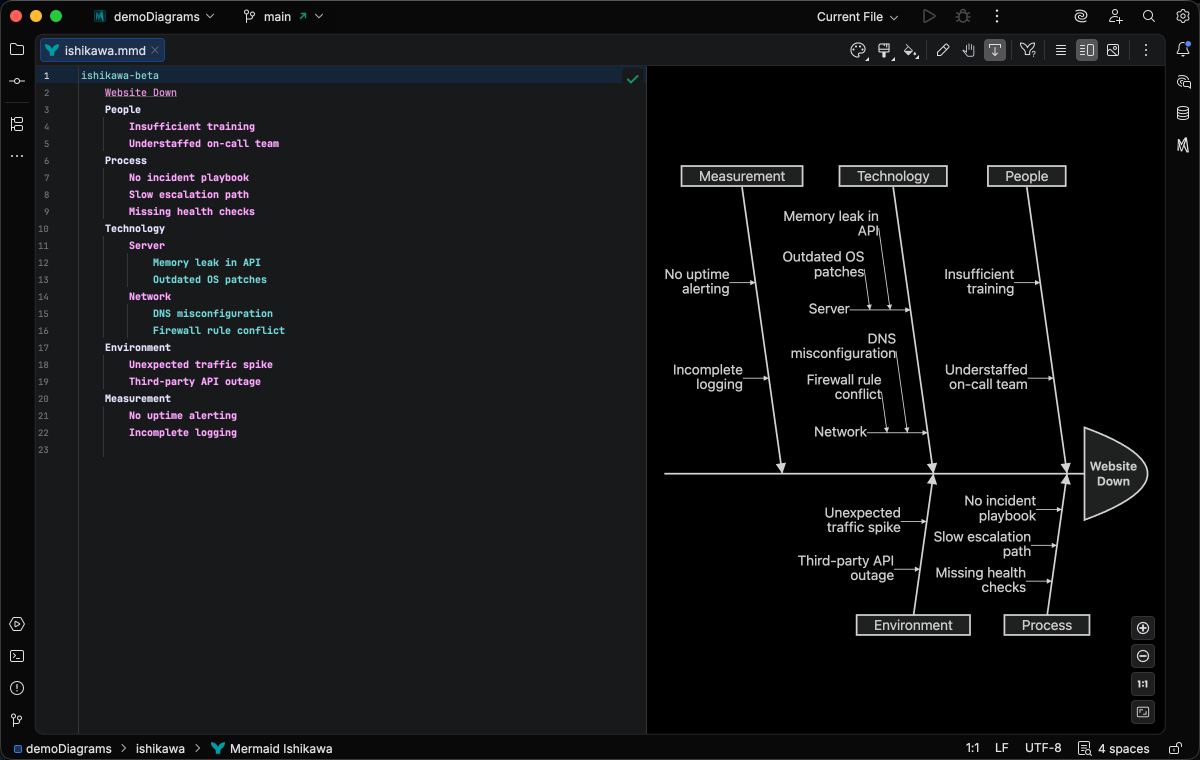Fit diagram to preview window
The image size is (1200, 760).
[1143, 712]
